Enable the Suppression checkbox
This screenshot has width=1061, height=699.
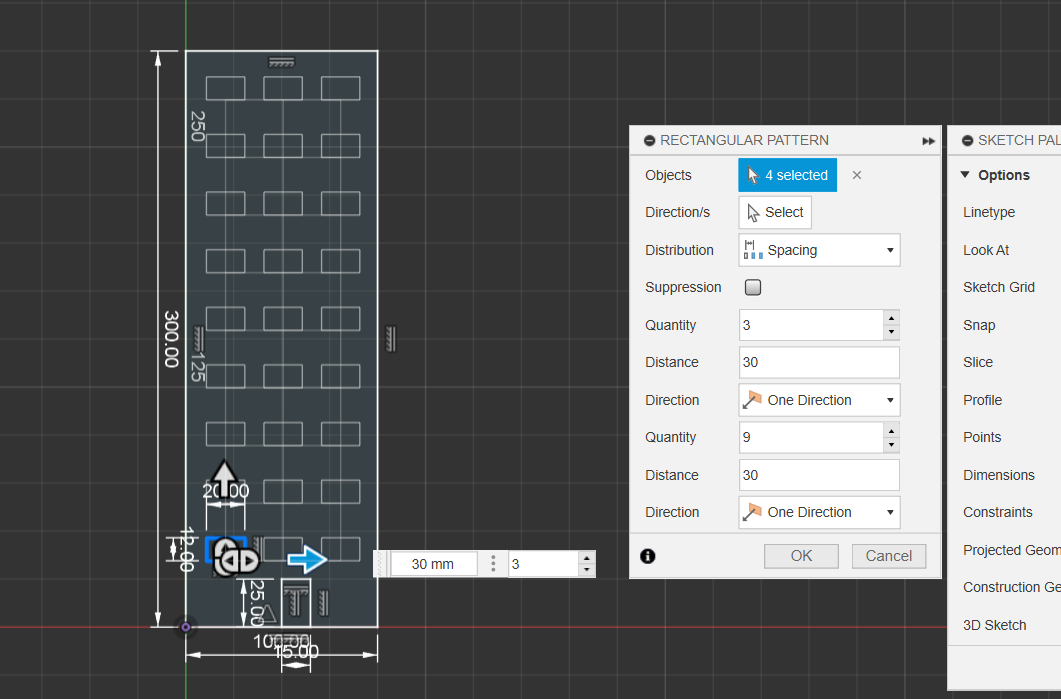[x=754, y=288]
